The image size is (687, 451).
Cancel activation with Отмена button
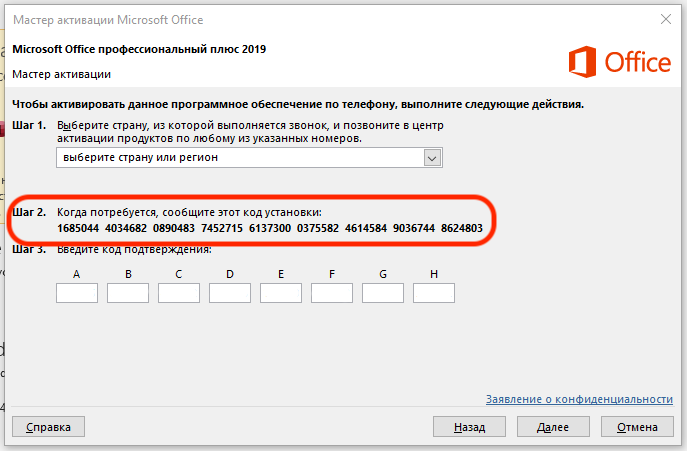[x=636, y=427]
